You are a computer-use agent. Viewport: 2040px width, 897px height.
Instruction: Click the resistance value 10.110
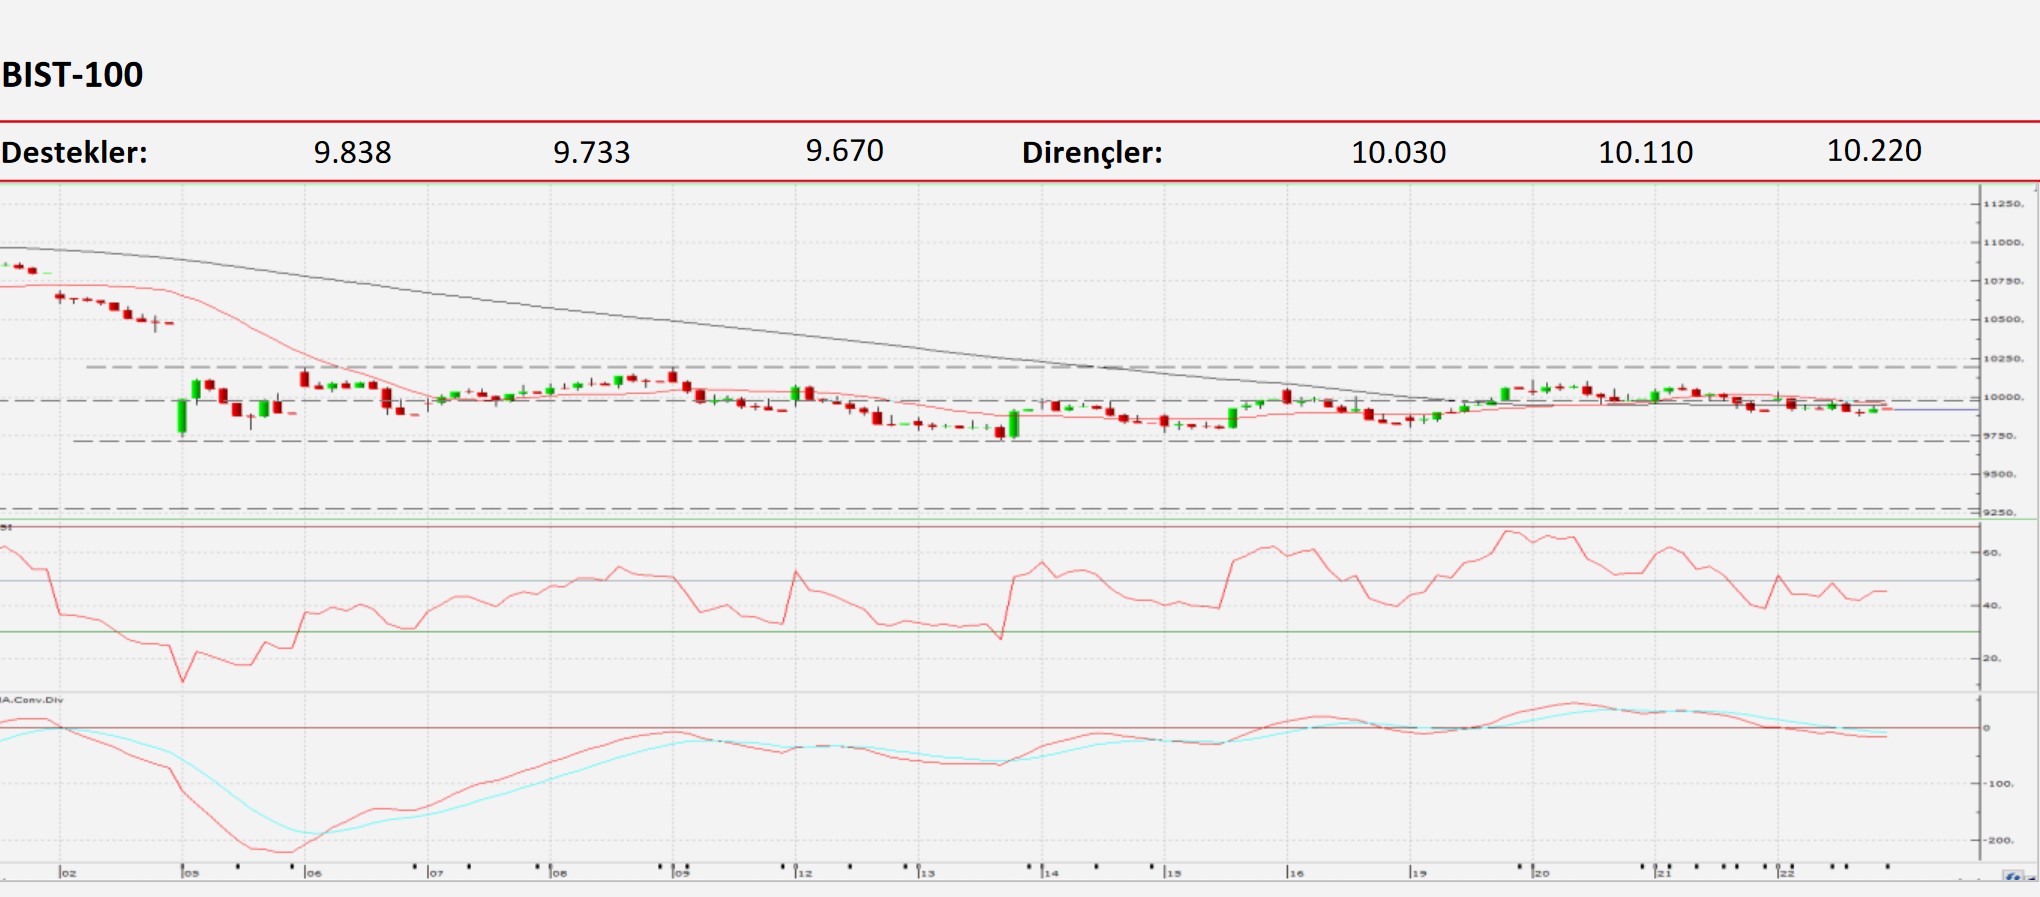[x=1645, y=153]
